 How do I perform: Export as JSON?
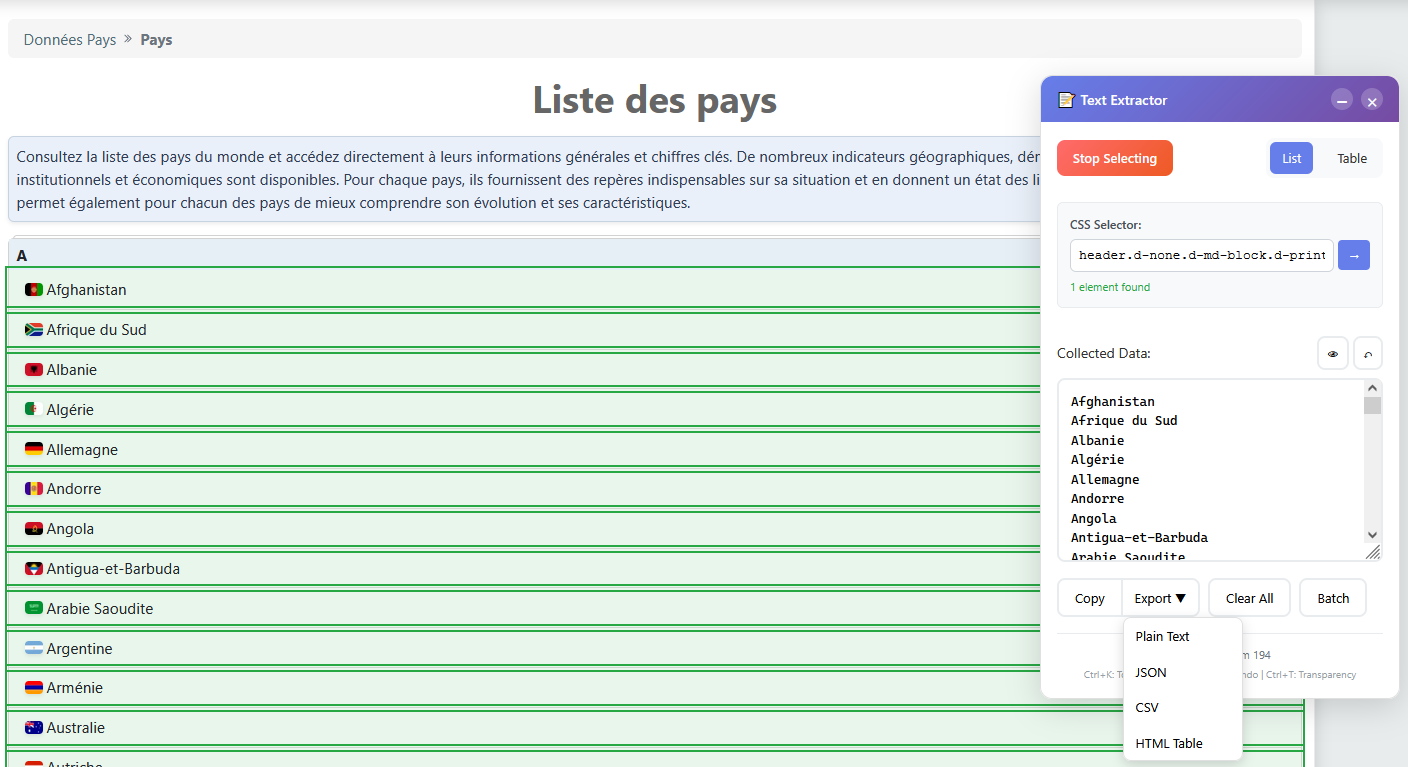point(1183,672)
